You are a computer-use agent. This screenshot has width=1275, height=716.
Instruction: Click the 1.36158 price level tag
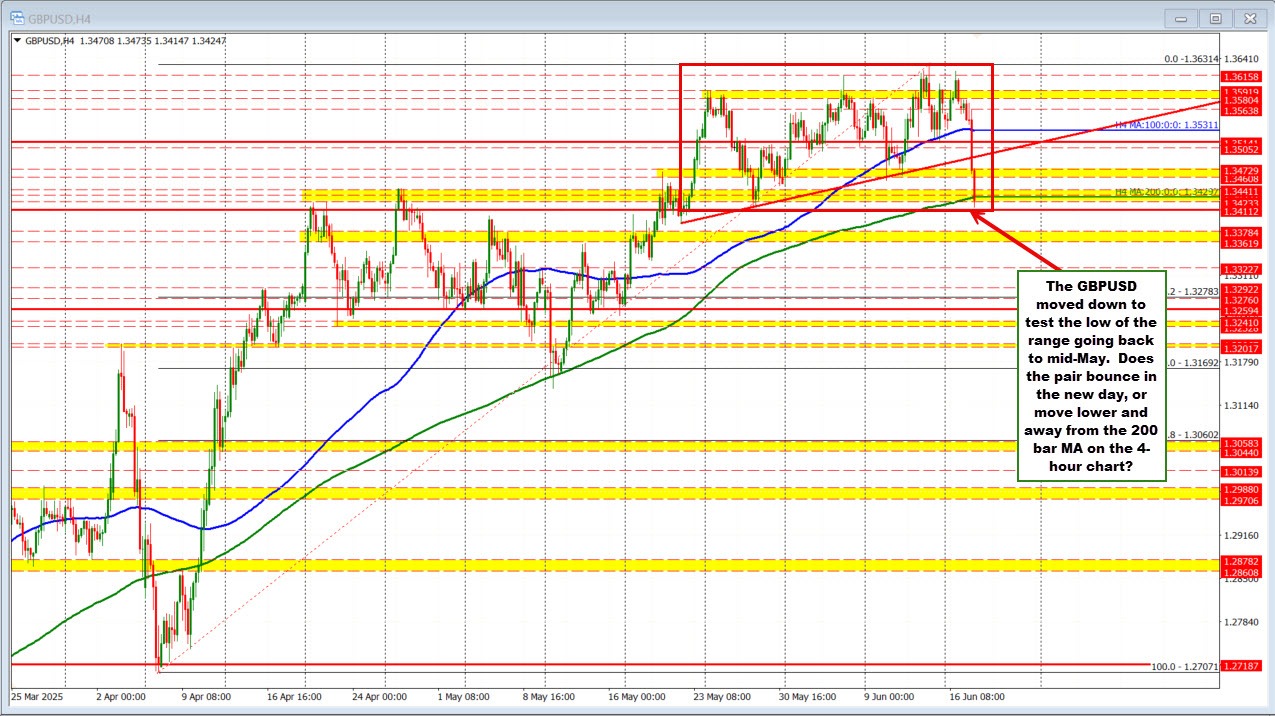tap(1240, 76)
